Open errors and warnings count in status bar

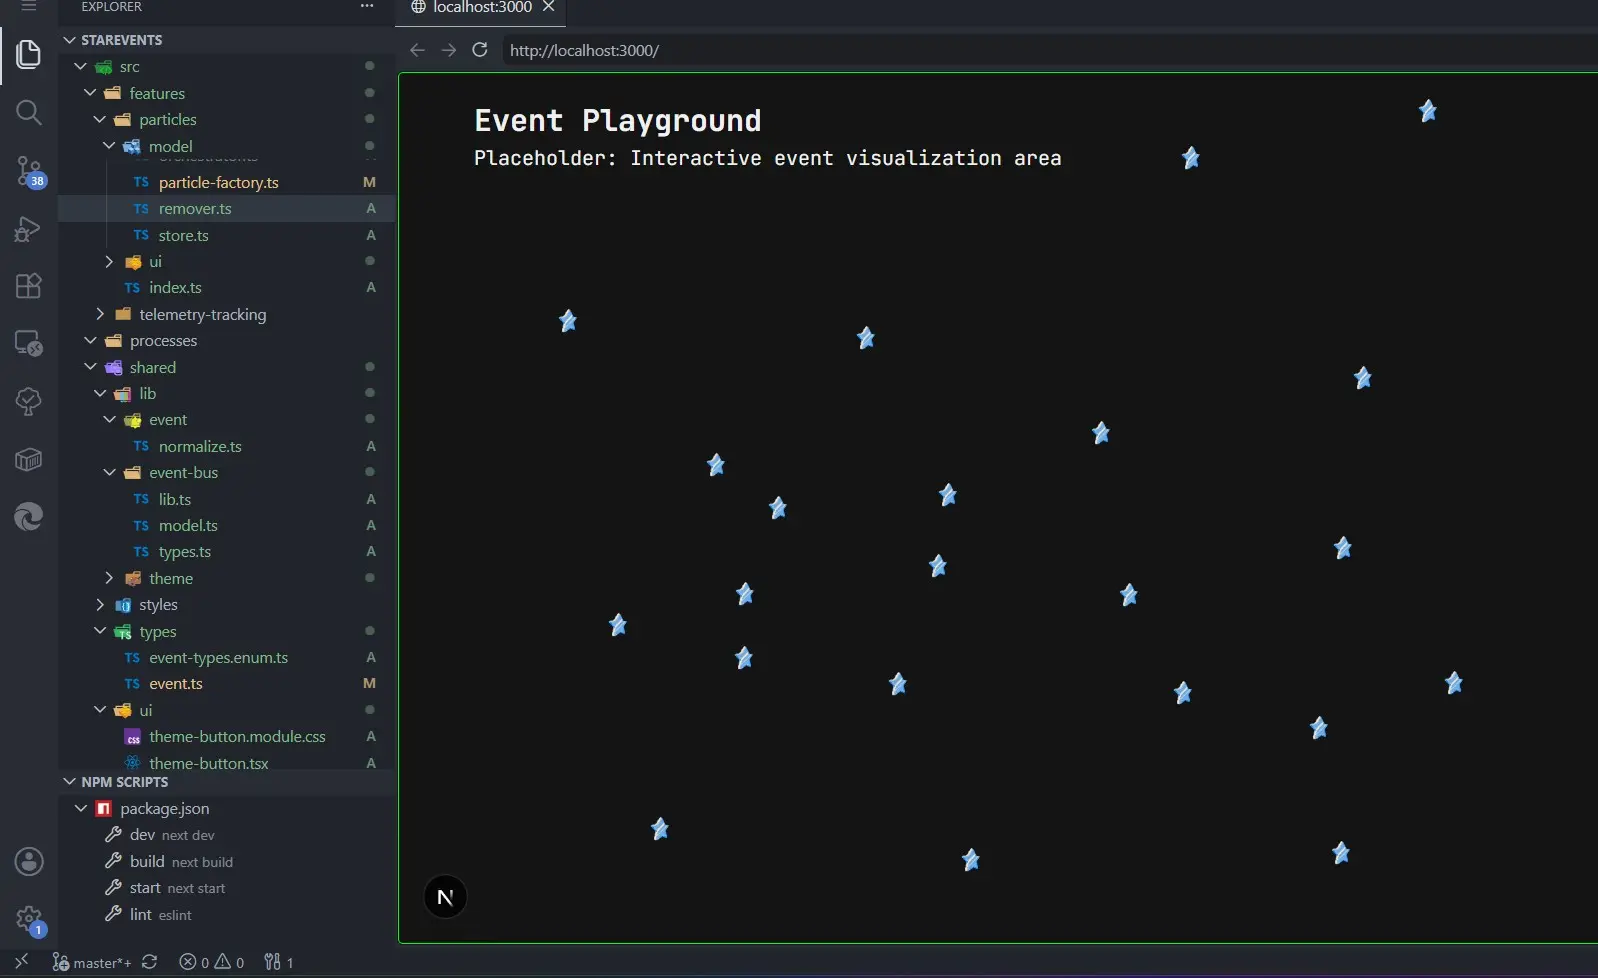point(212,962)
